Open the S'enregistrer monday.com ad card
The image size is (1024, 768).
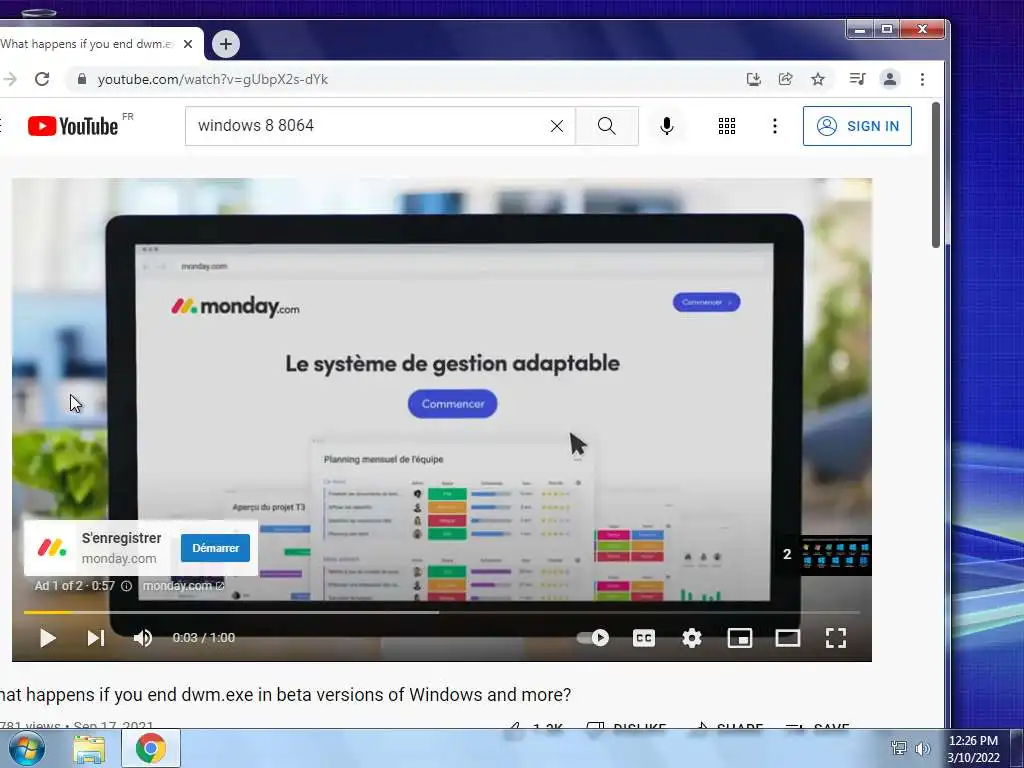point(141,547)
